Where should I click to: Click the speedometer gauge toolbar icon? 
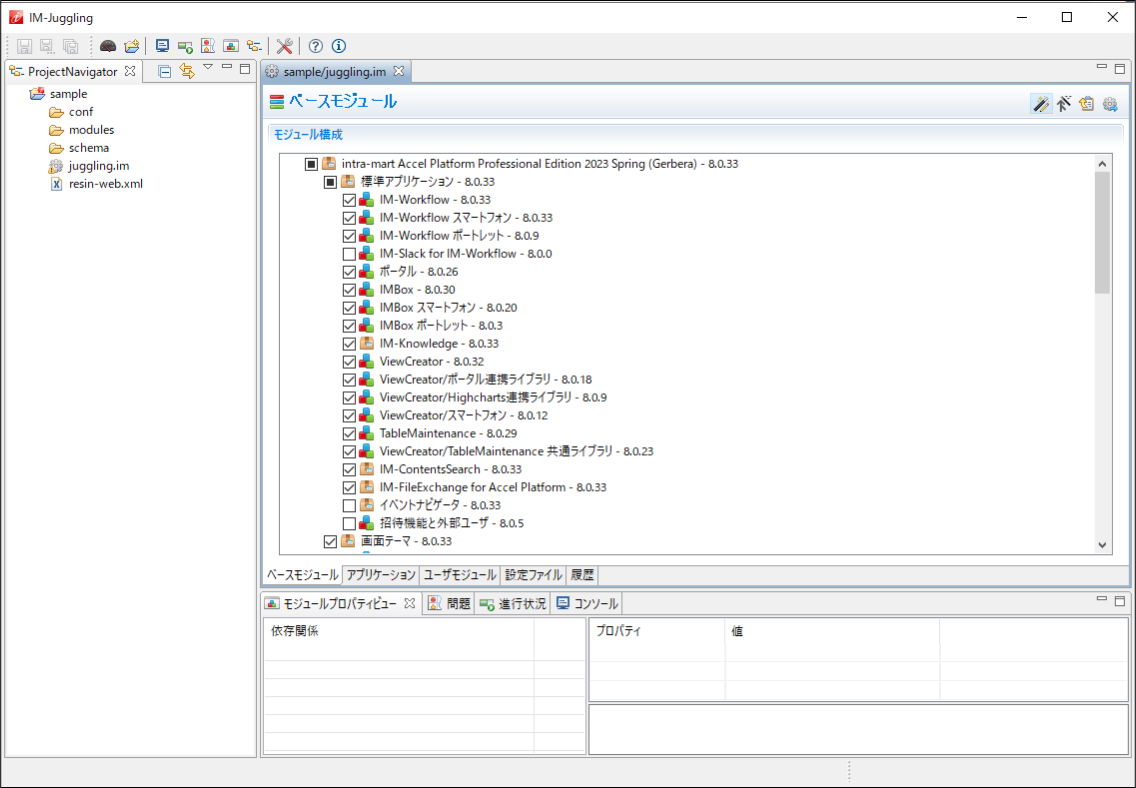[x=108, y=46]
